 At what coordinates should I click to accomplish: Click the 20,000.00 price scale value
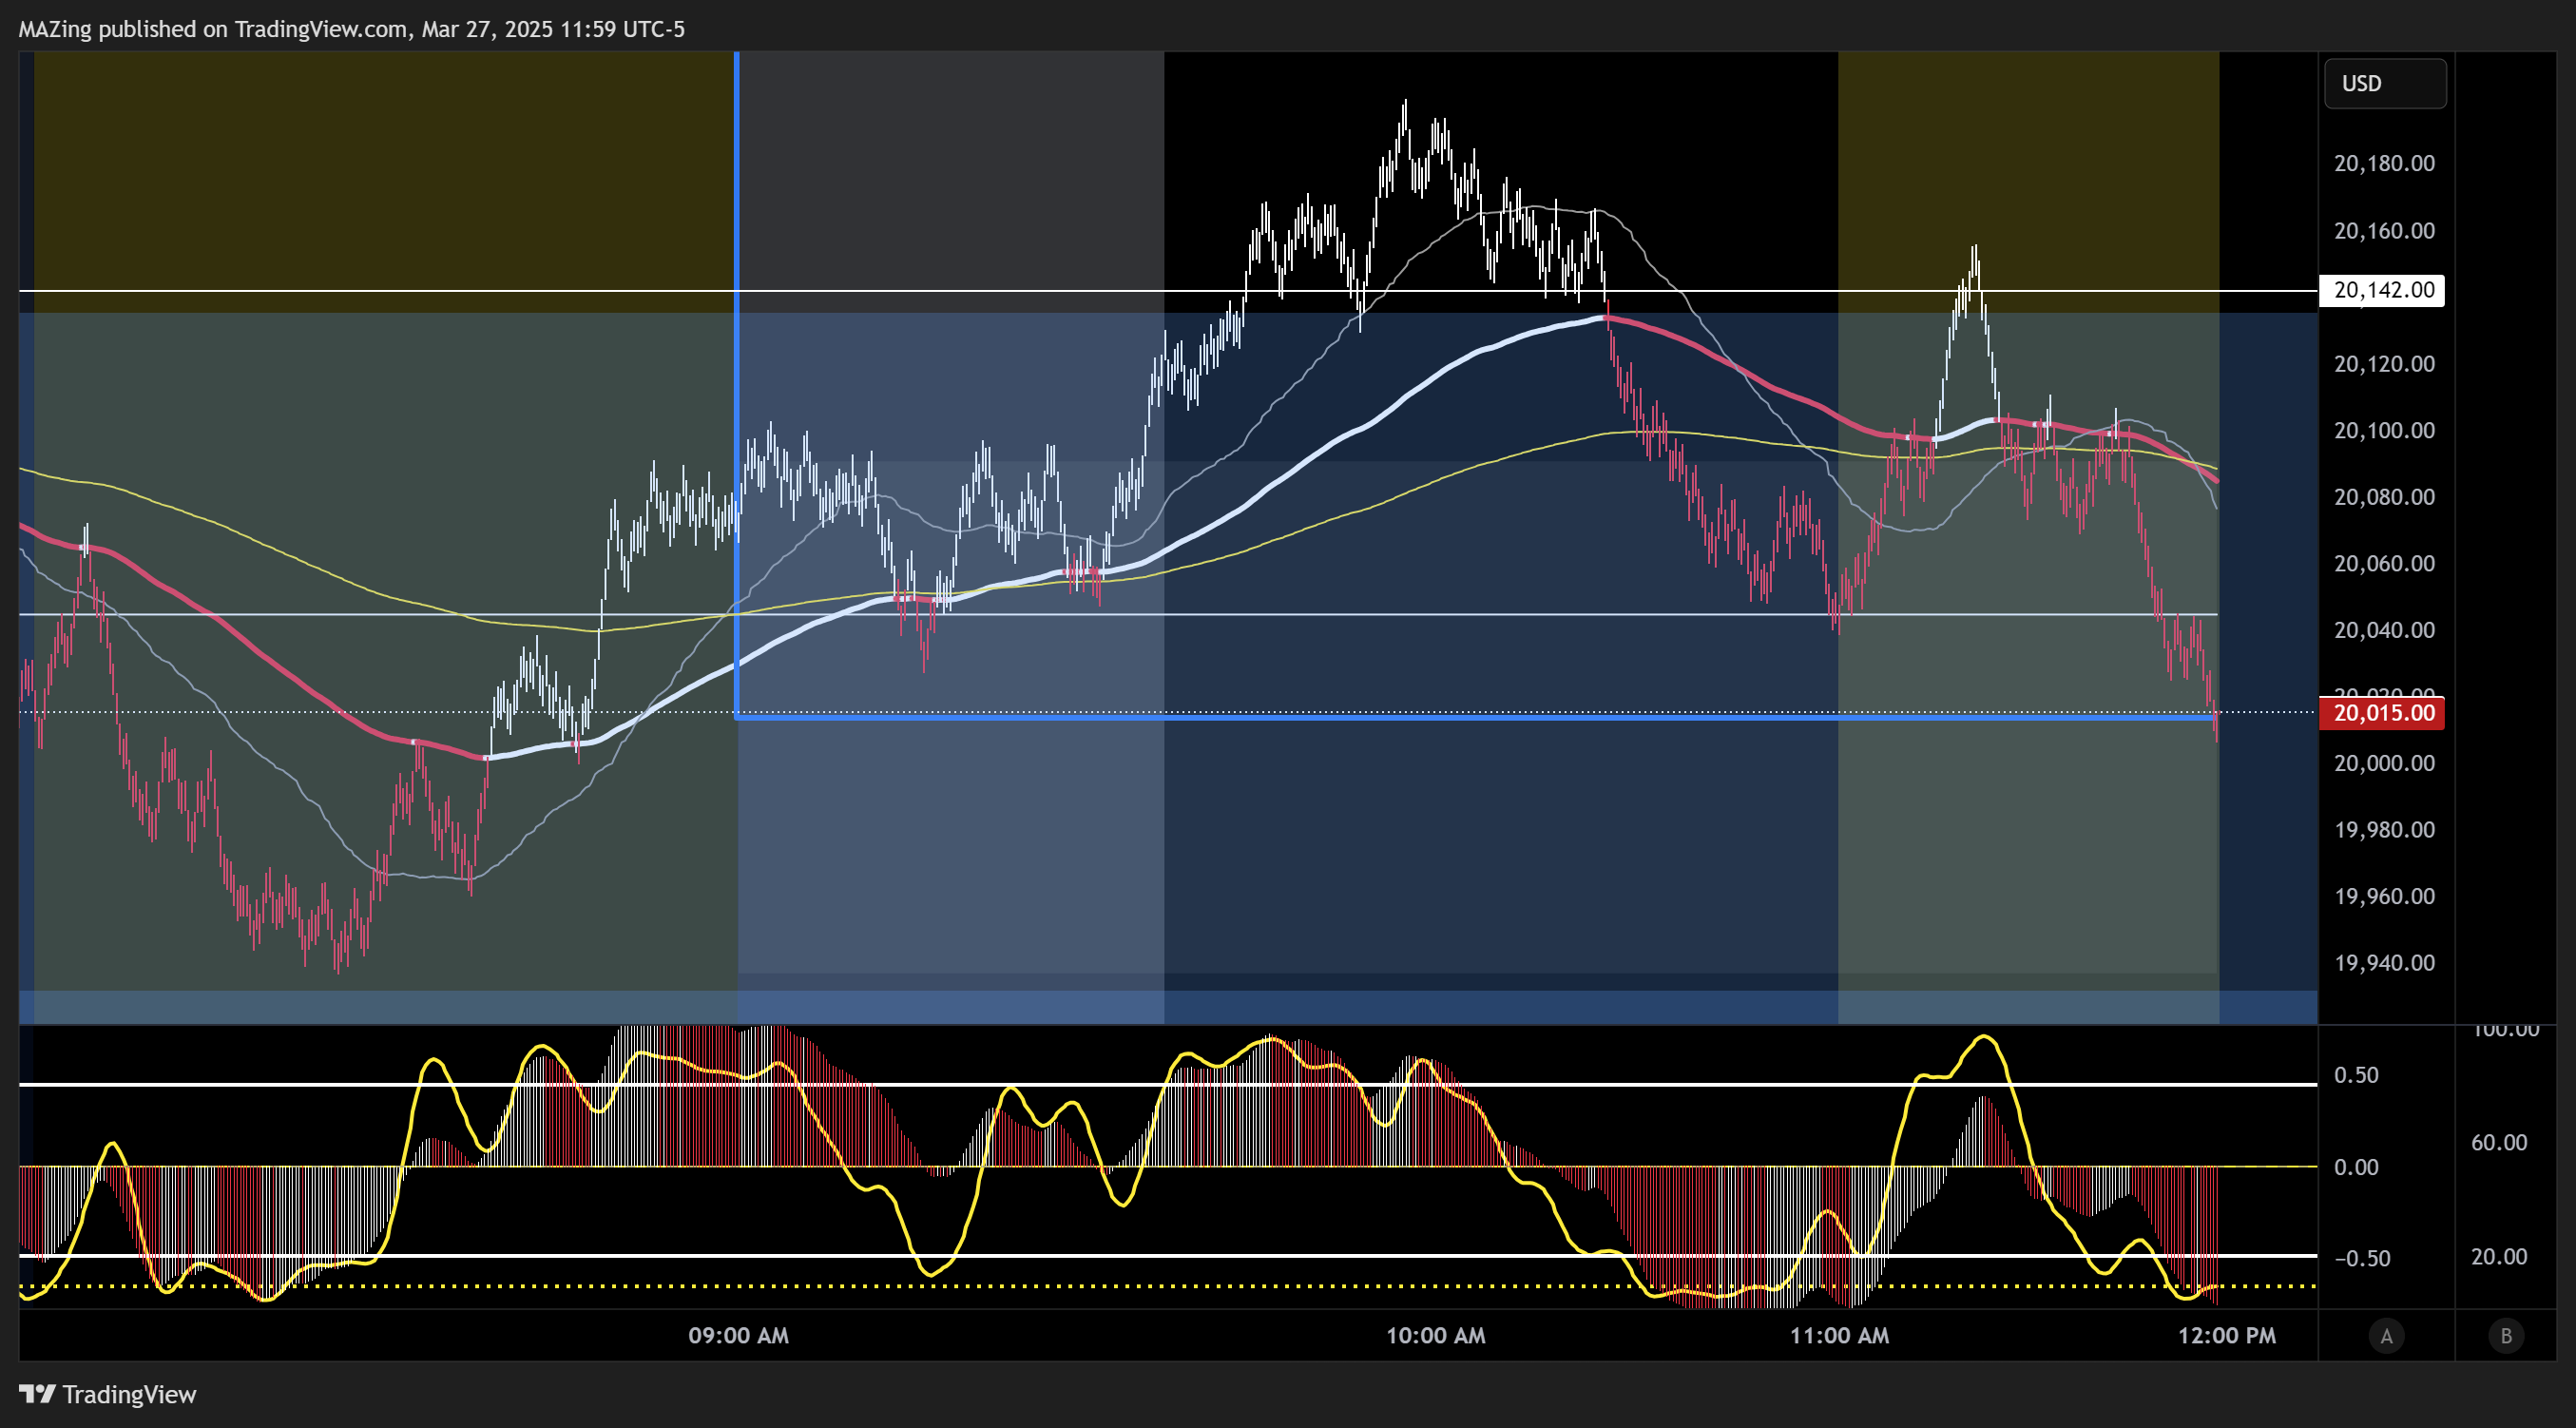[x=2384, y=763]
